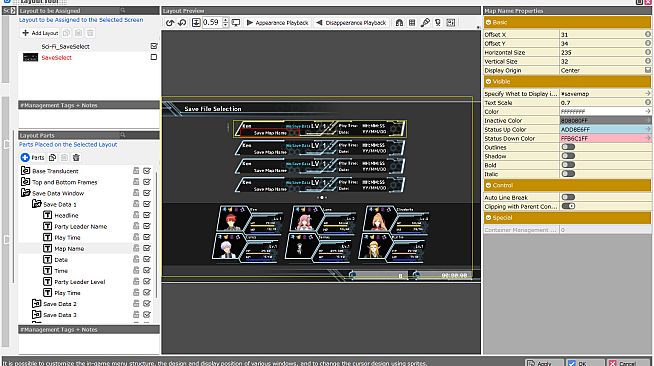The image size is (654, 366).
Task: Click the reset icon beside Text Scale value
Action: point(648,102)
